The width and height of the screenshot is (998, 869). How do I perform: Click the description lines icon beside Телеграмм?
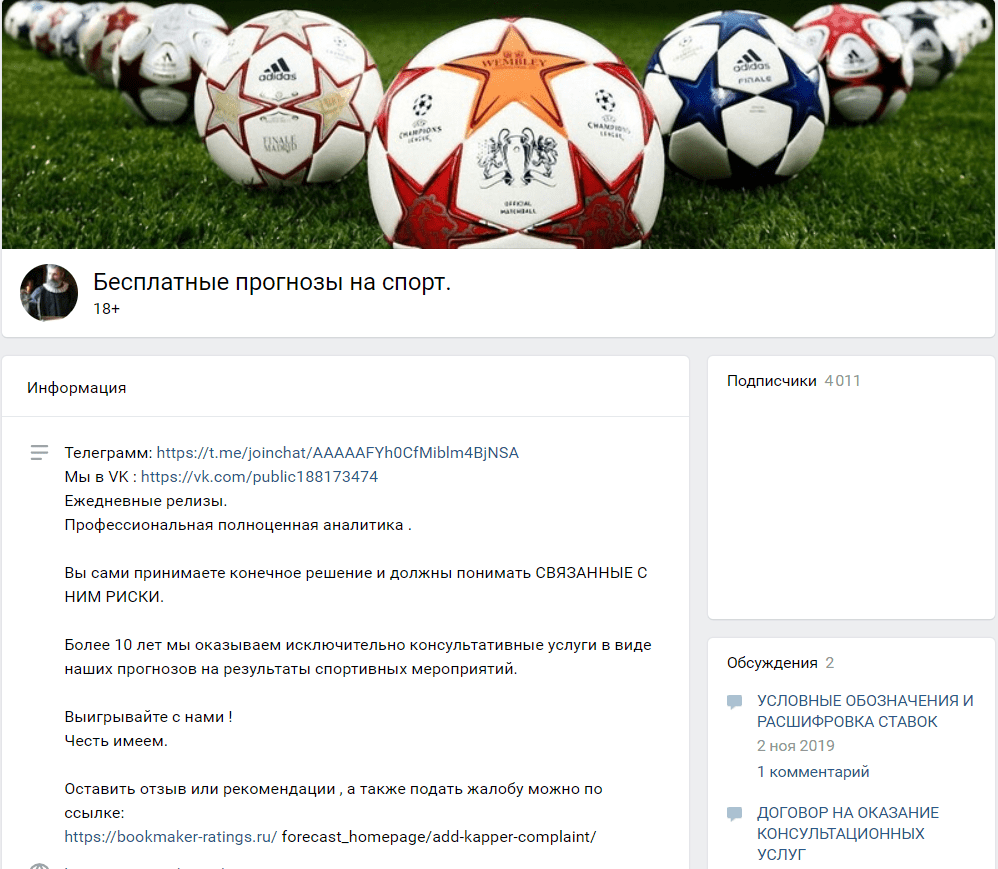39,453
